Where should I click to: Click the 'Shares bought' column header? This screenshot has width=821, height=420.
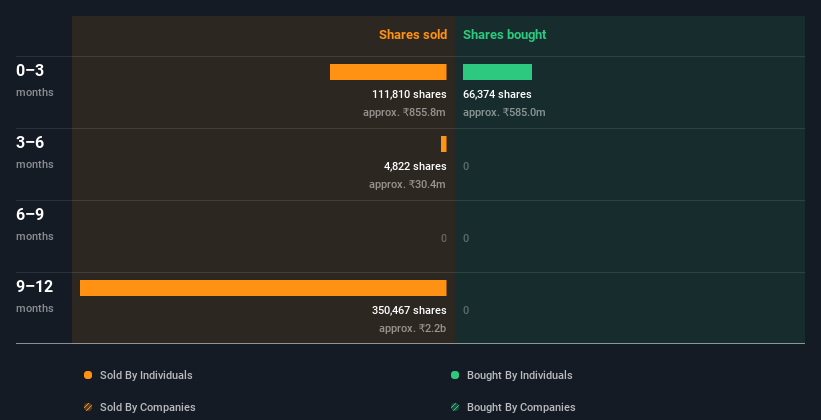click(x=504, y=35)
